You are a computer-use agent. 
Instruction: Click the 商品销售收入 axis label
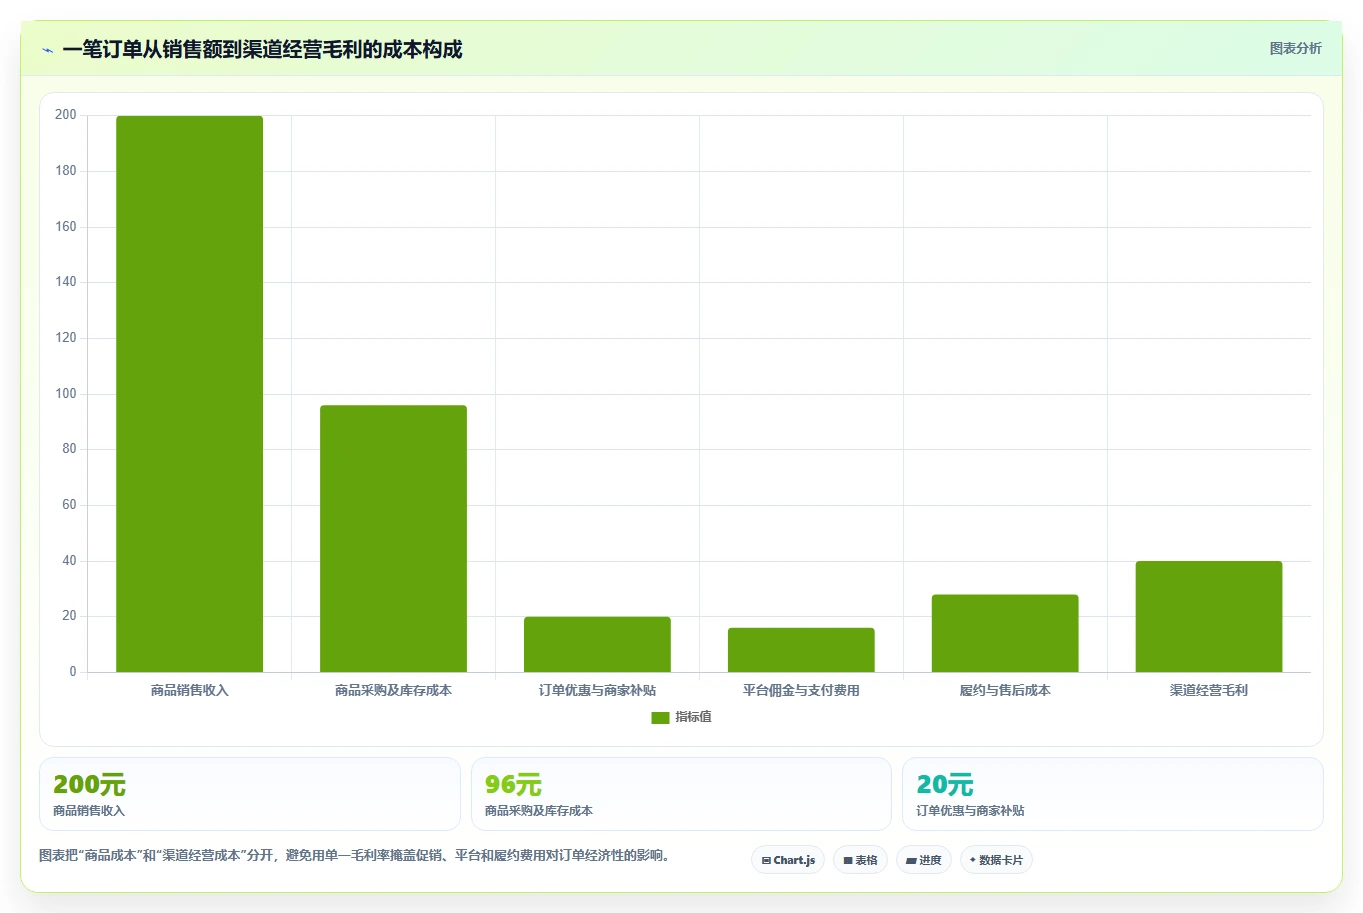click(189, 690)
